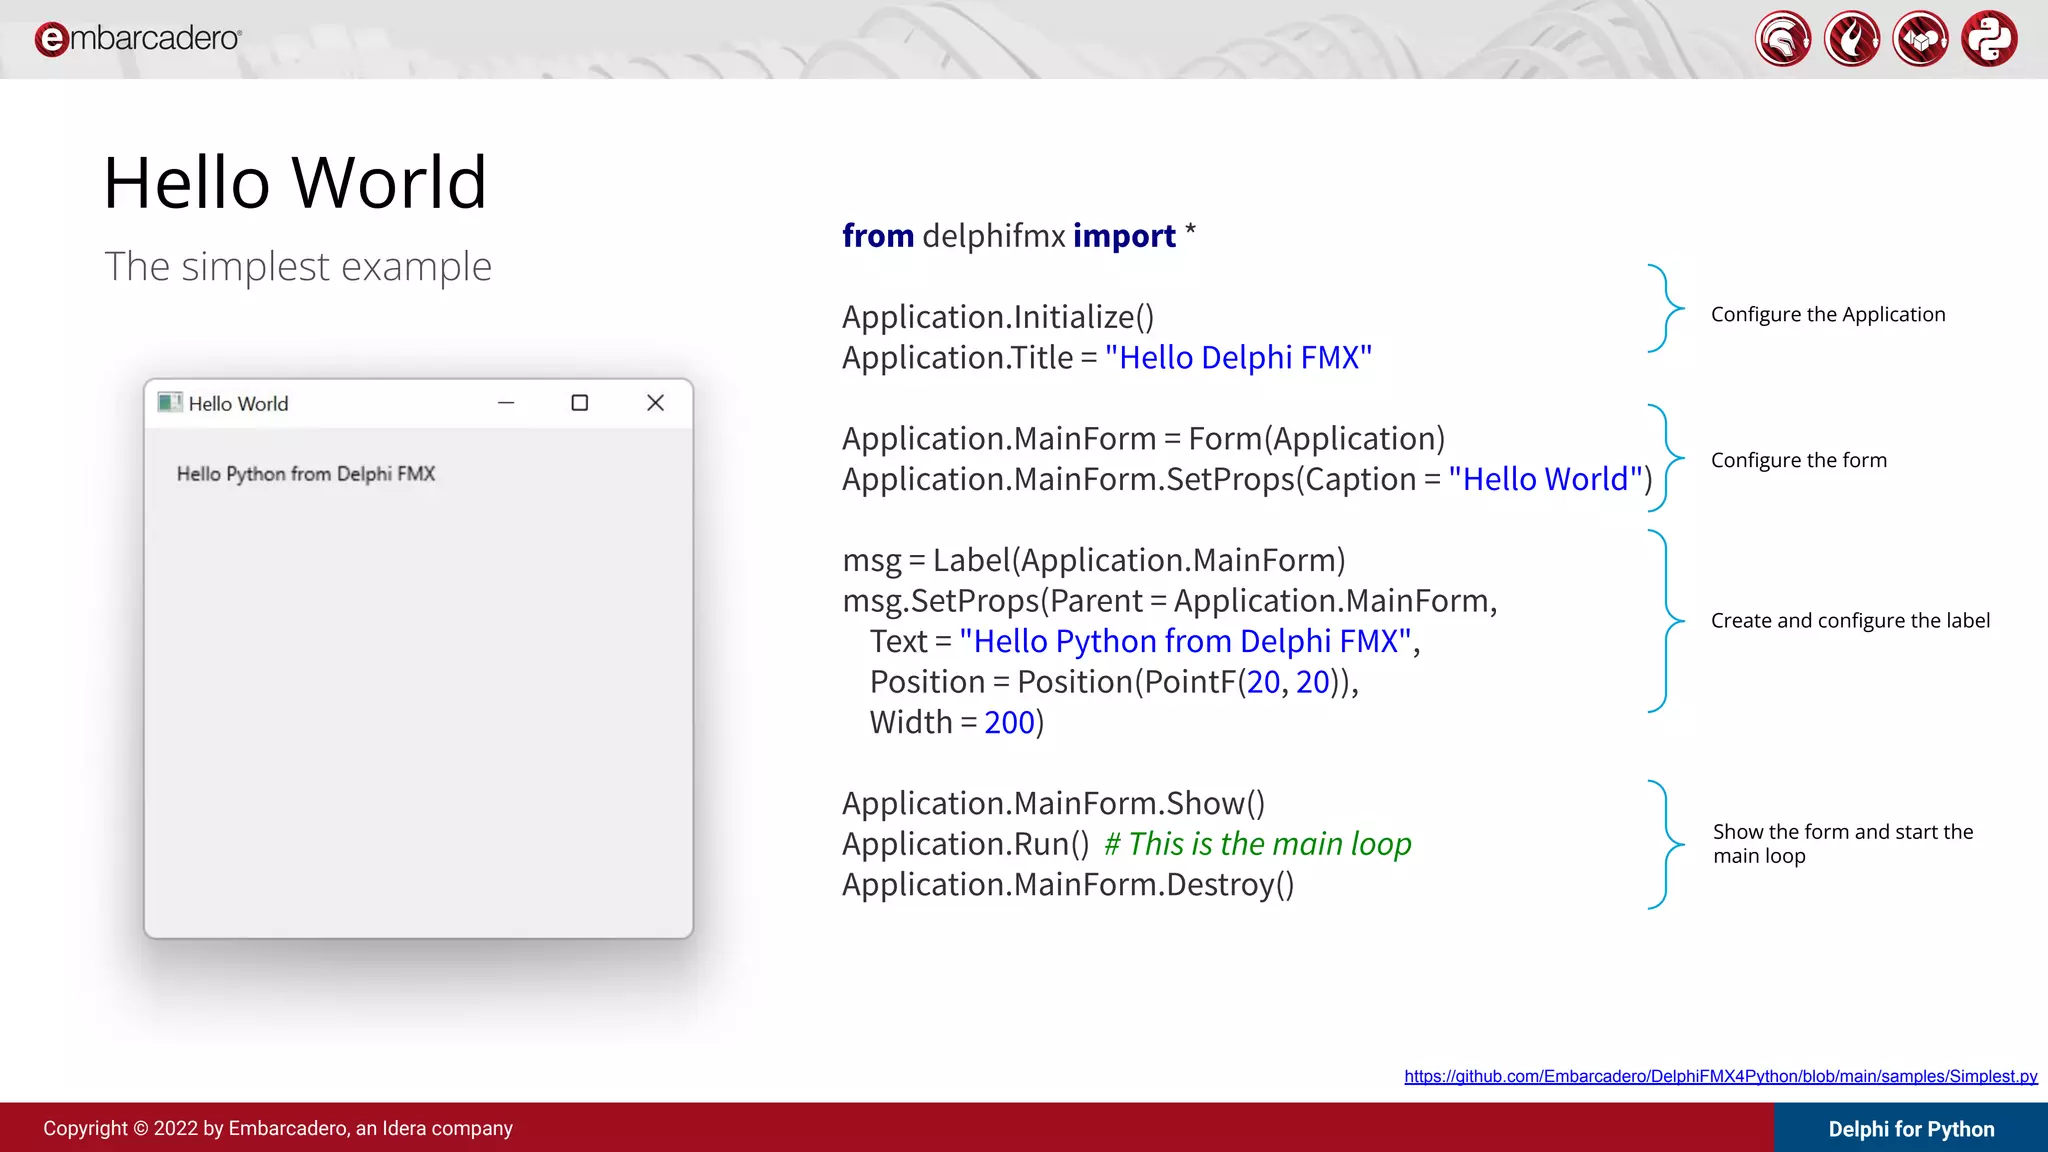This screenshot has height=1152, width=2048.
Task: Click the Delphi helmet logo icon
Action: (1782, 39)
